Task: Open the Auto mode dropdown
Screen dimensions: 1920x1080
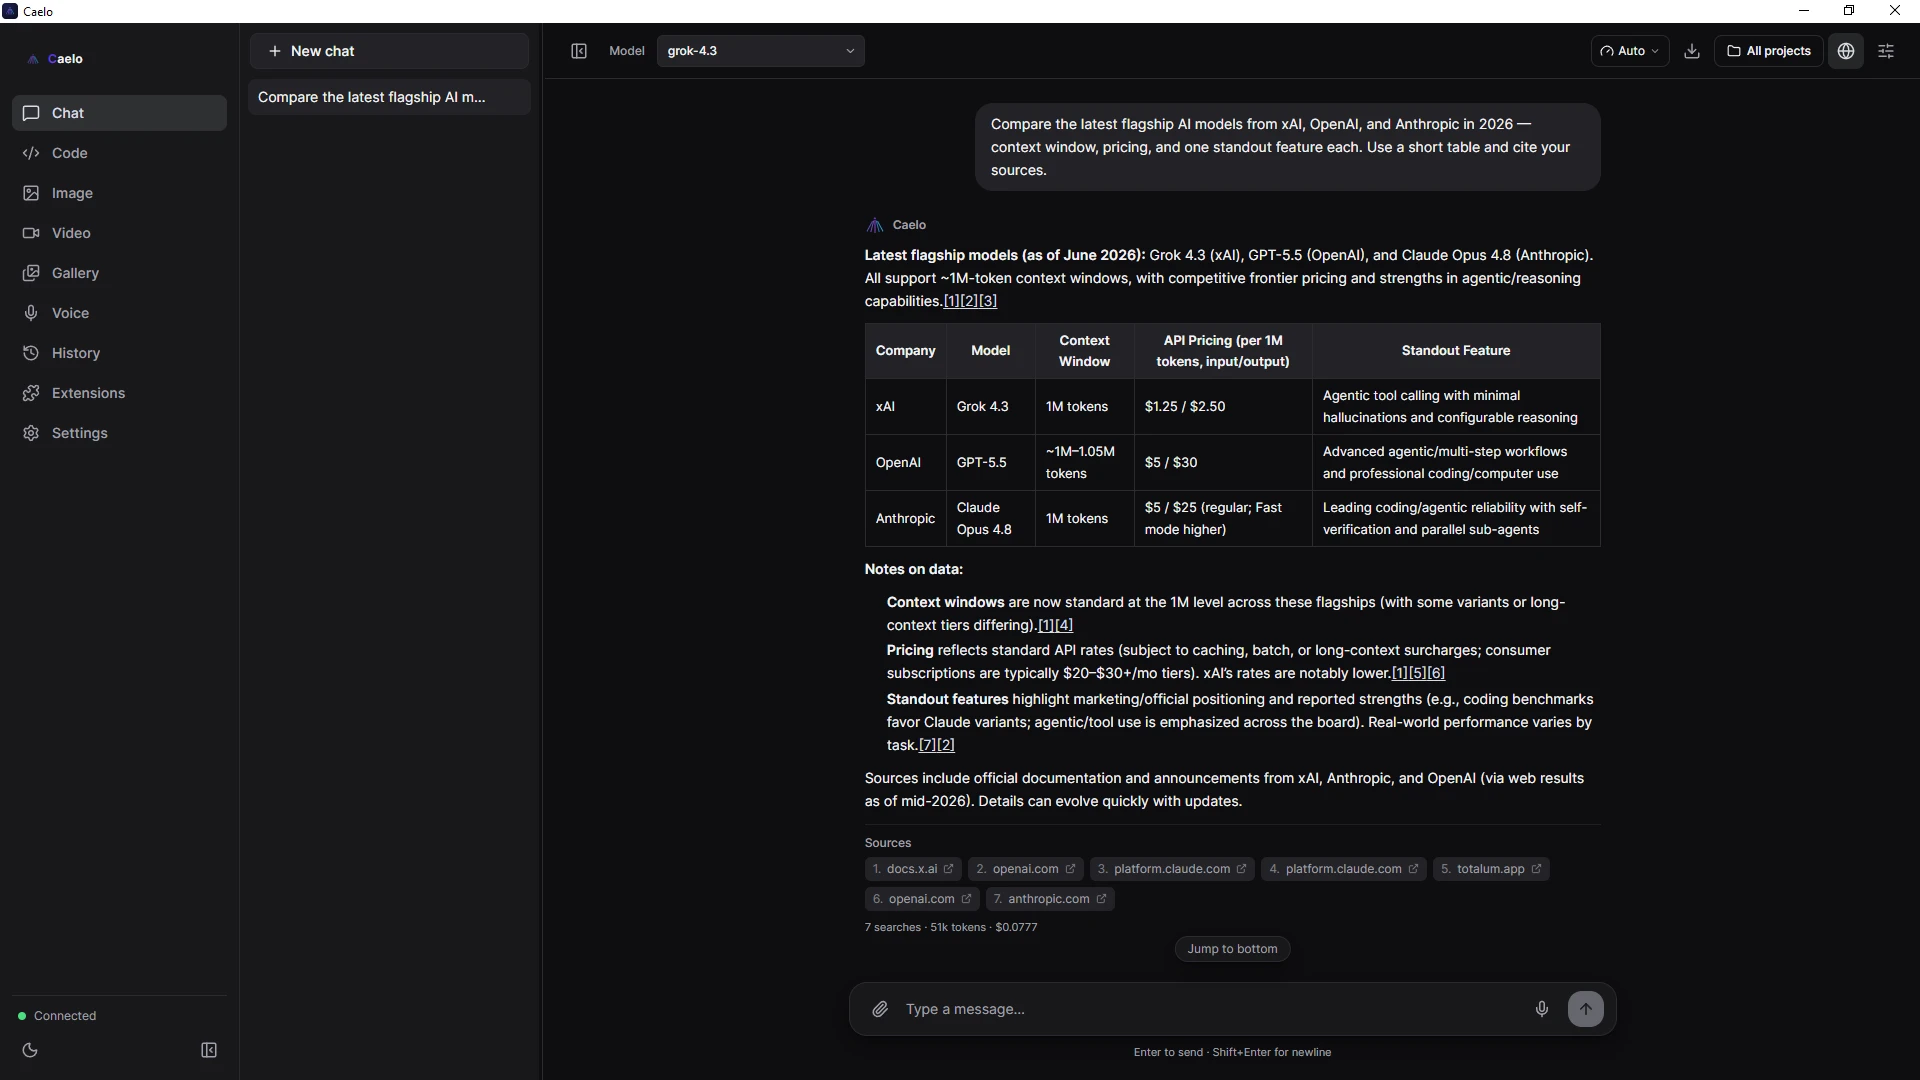Action: click(1629, 51)
